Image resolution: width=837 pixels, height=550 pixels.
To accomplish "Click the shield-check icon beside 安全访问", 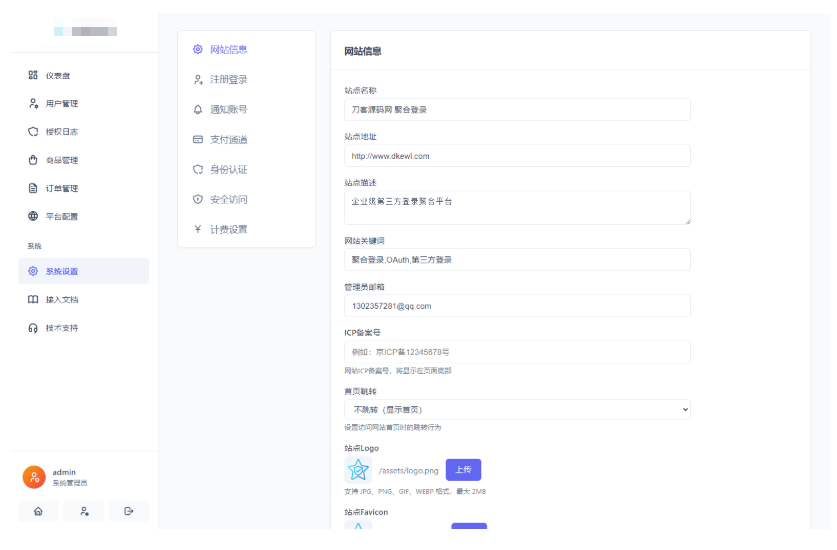I will (x=198, y=199).
